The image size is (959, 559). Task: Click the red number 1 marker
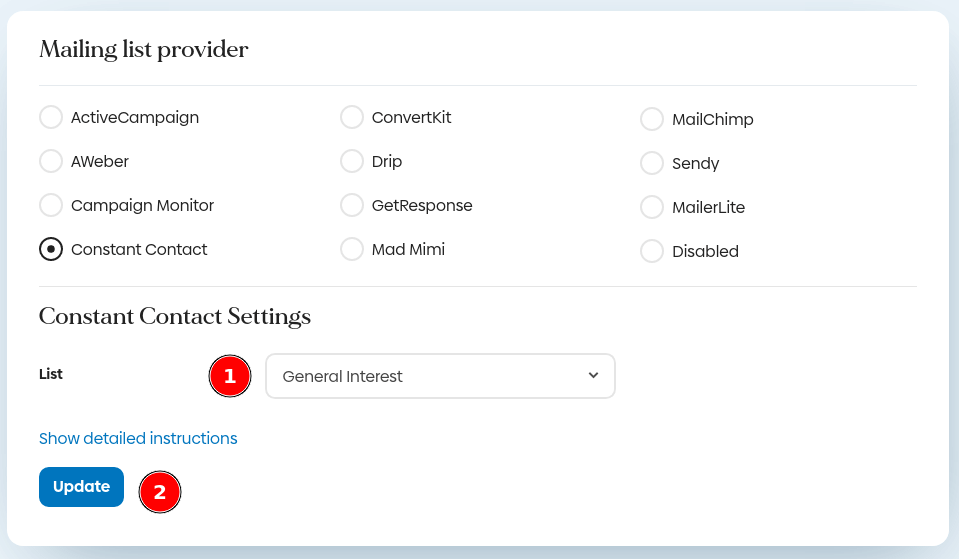(x=230, y=377)
